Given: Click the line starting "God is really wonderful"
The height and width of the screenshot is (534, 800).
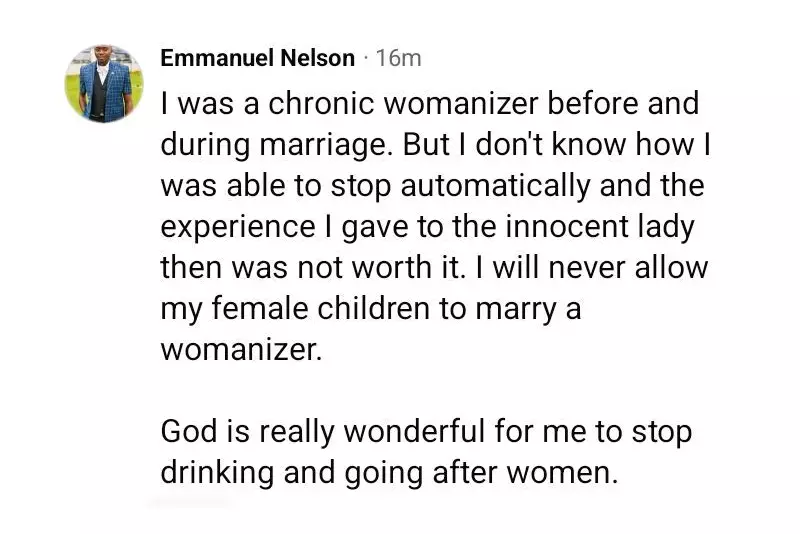Looking at the screenshot, I should tap(426, 432).
